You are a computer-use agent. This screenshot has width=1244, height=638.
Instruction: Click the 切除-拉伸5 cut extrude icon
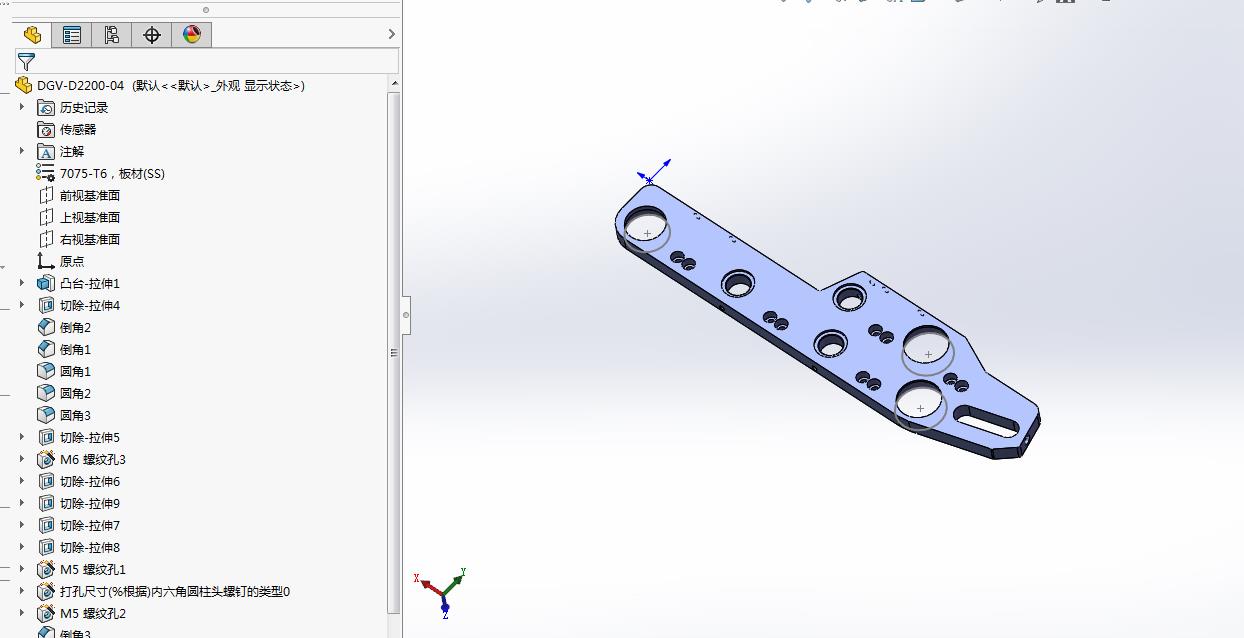point(46,437)
